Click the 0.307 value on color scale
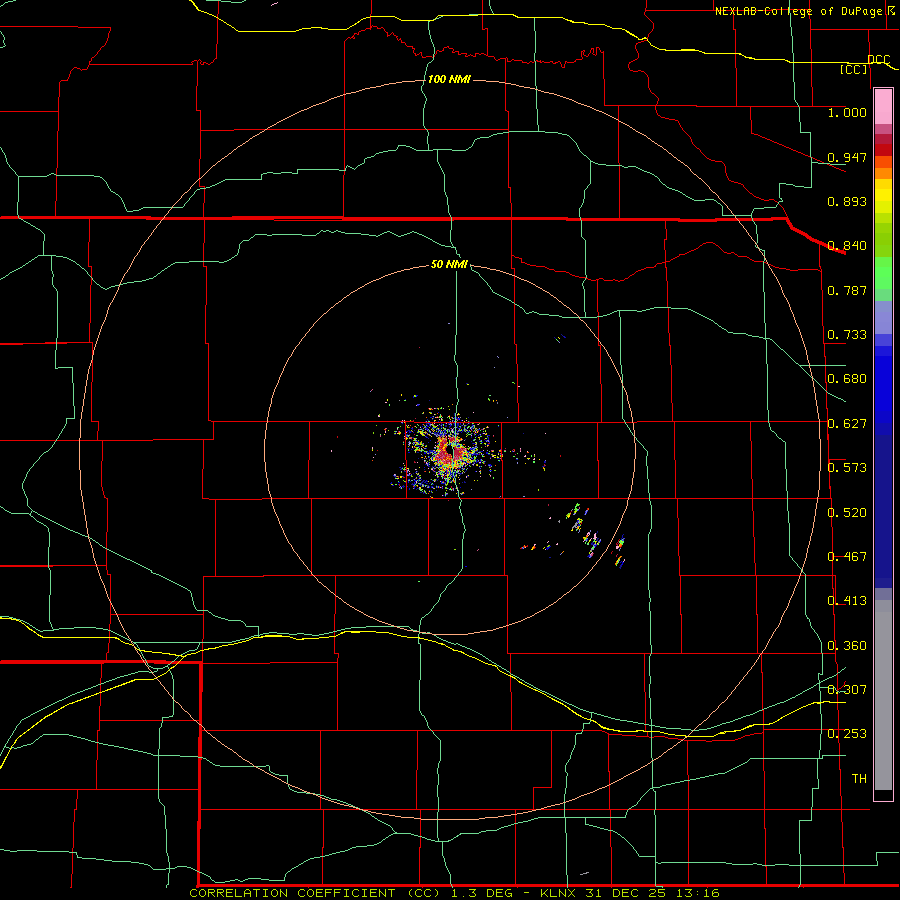This screenshot has width=900, height=900. (847, 689)
